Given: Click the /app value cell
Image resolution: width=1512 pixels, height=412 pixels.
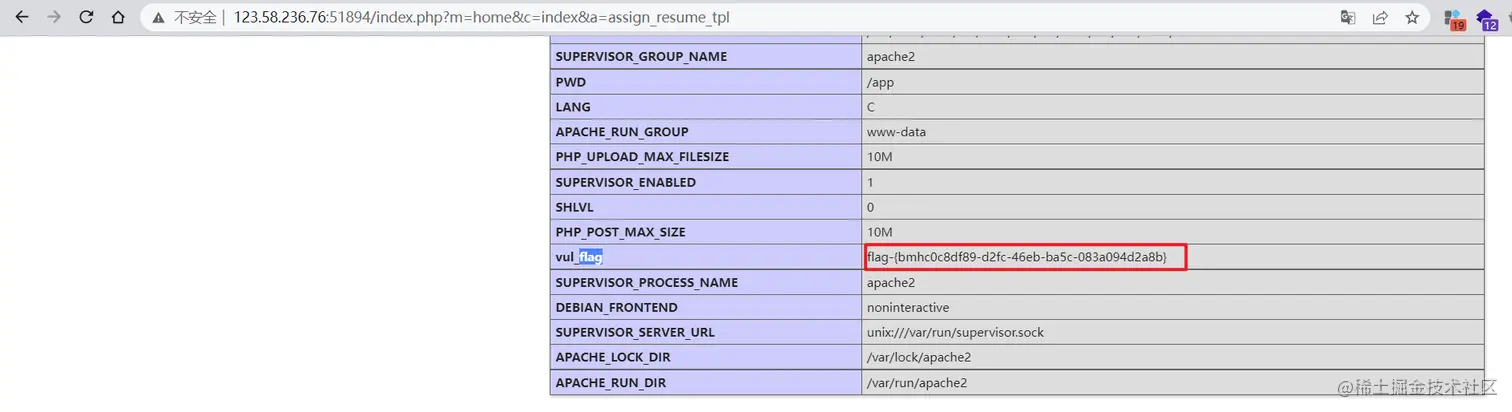Looking at the screenshot, I should tap(1173, 82).
